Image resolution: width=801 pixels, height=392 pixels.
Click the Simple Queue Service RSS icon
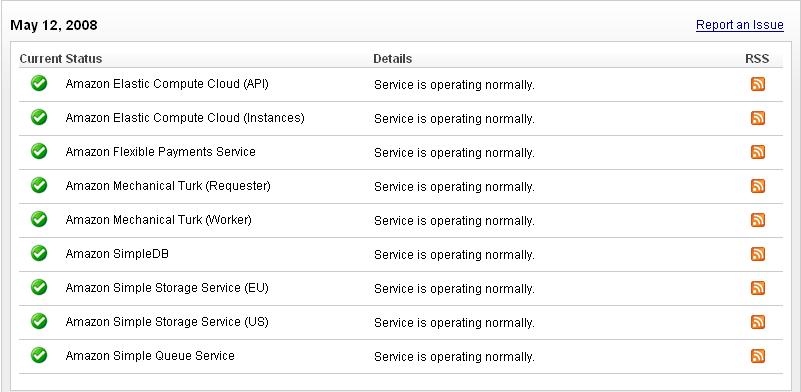pyautogui.click(x=758, y=356)
